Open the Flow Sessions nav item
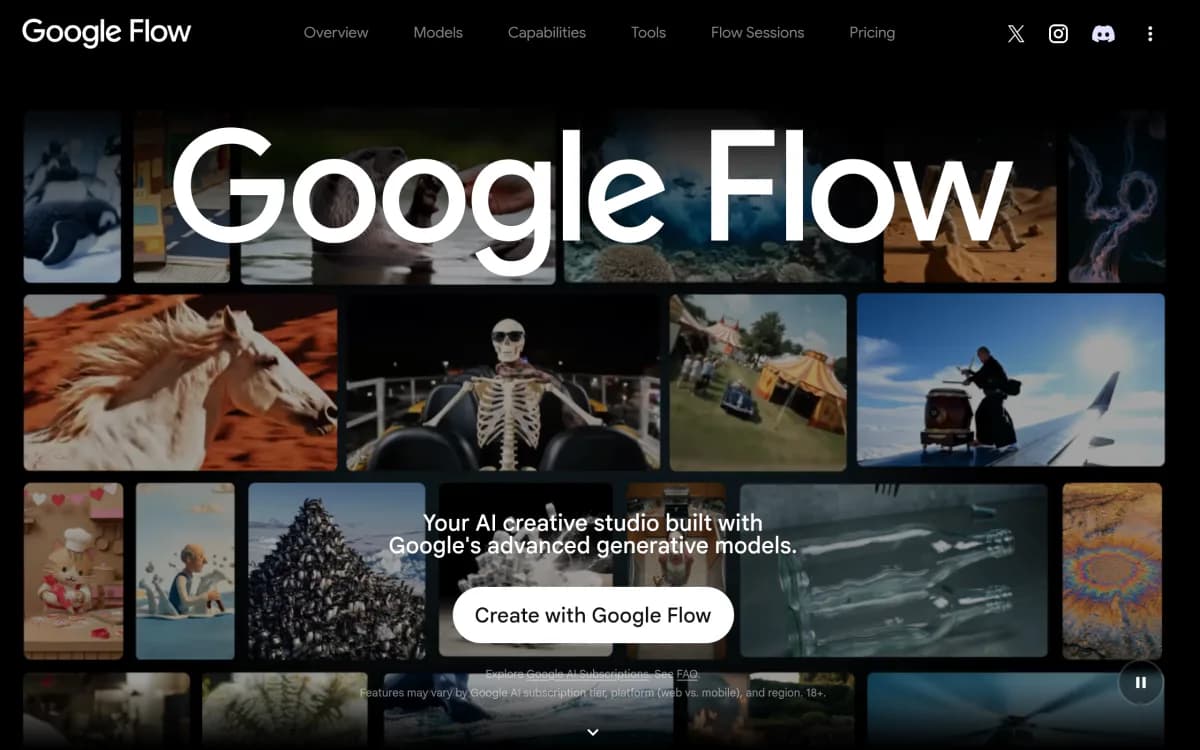Screen dimensions: 1200x750 coord(757,33)
